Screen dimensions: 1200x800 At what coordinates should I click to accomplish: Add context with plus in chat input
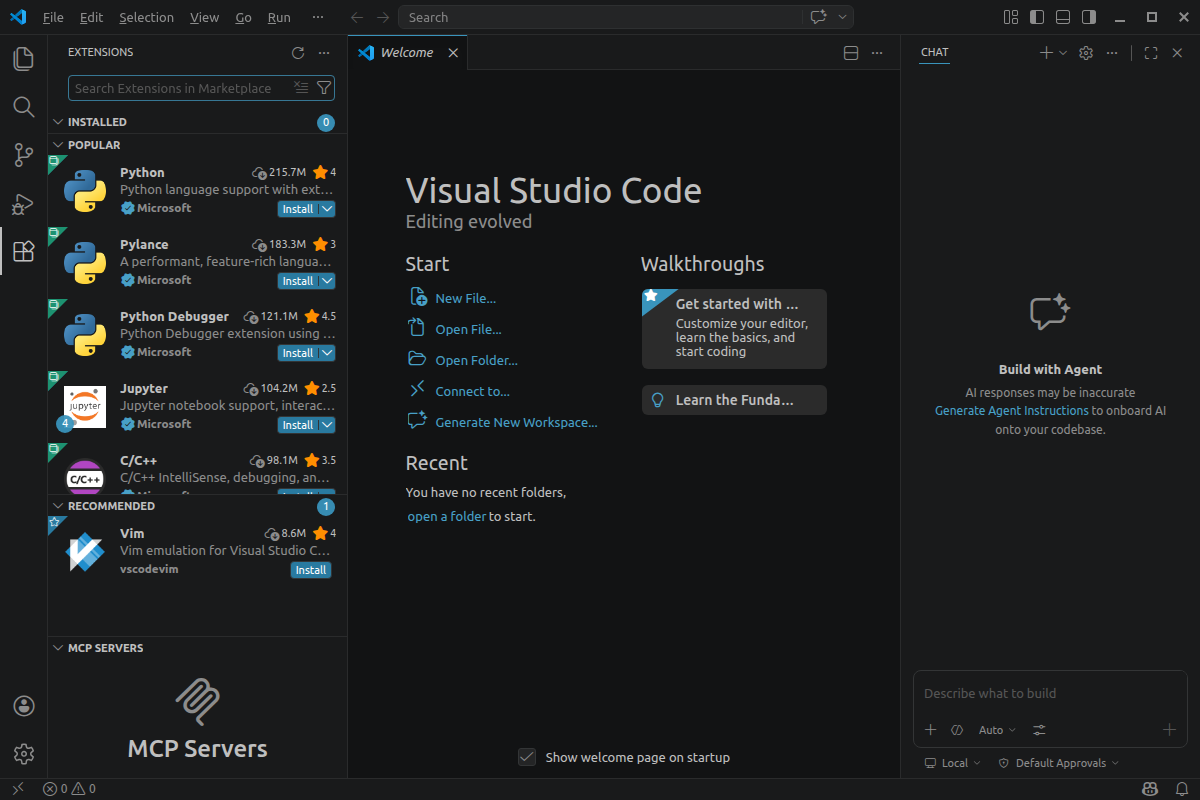pos(930,730)
